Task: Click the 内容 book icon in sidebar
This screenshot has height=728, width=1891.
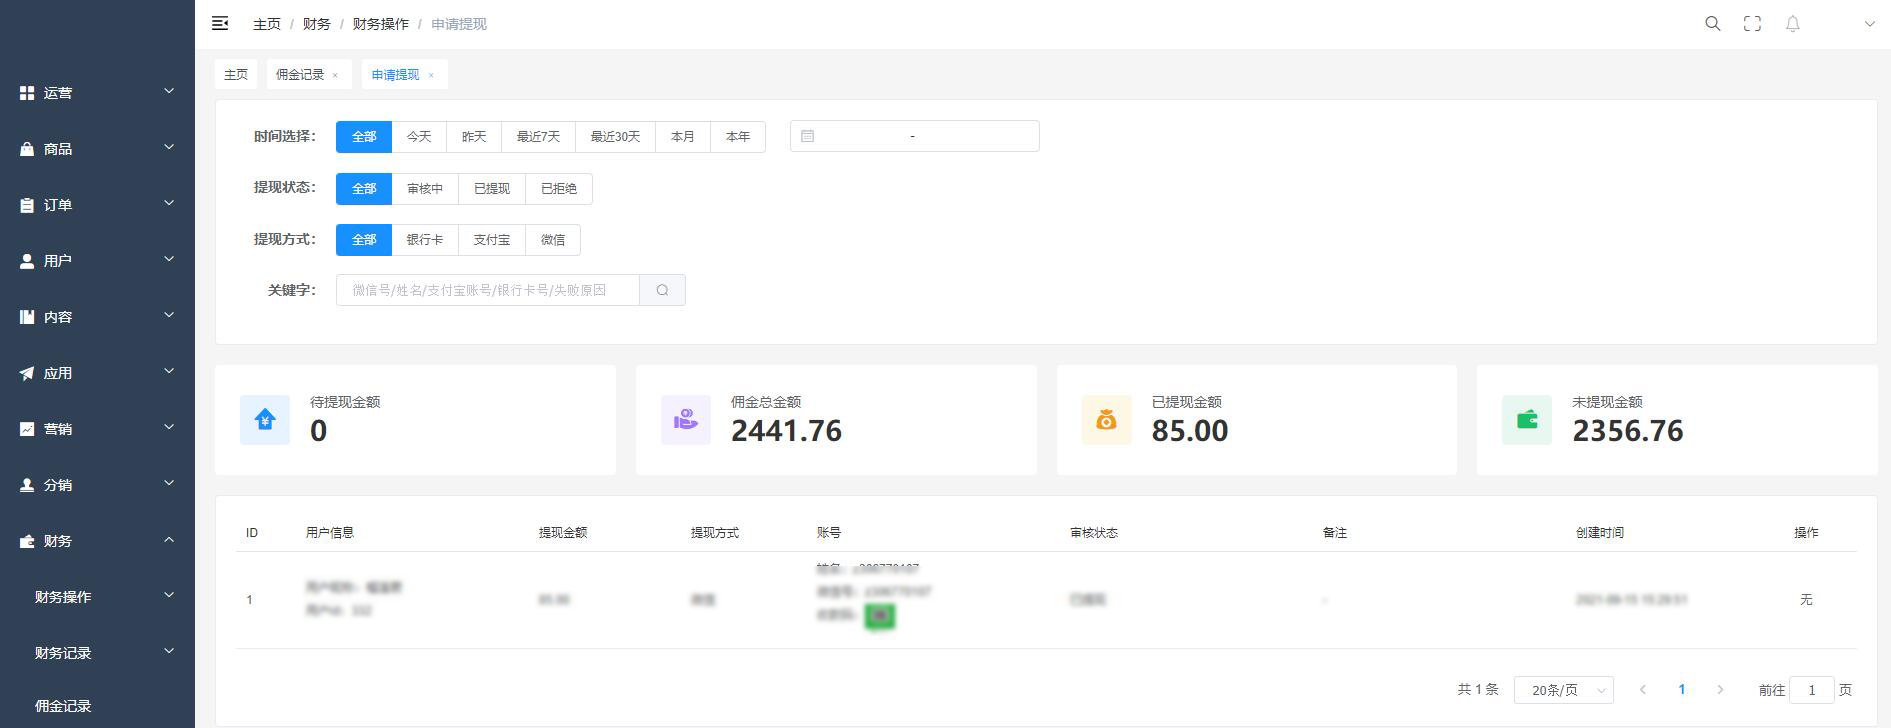Action: tap(27, 316)
